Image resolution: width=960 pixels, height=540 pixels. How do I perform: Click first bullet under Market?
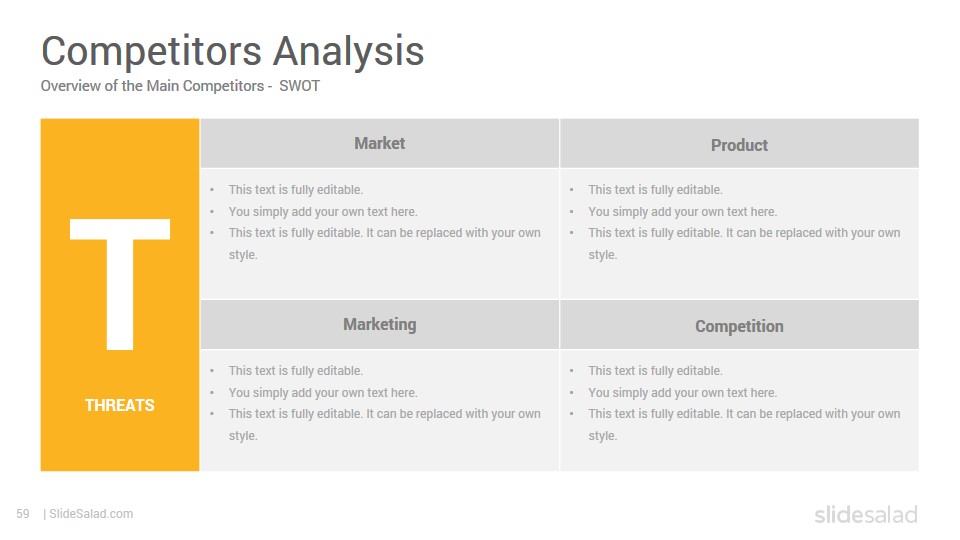click(x=296, y=190)
